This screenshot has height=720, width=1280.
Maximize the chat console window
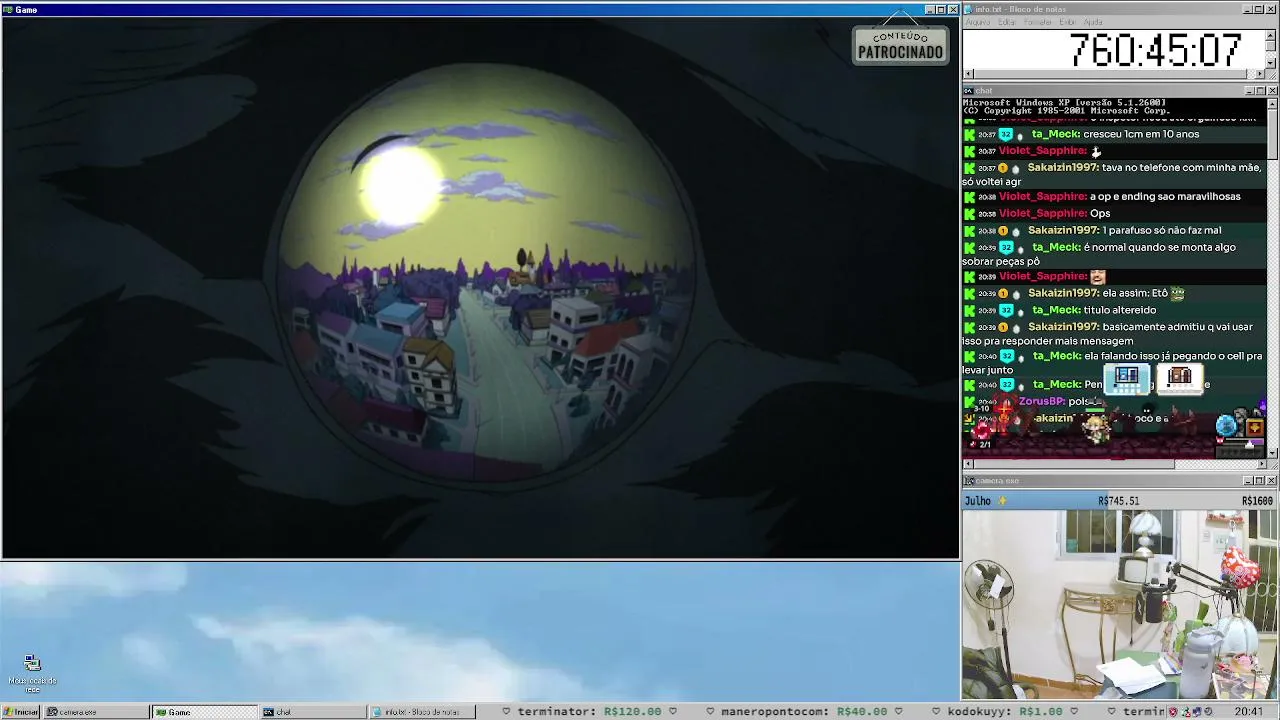pyautogui.click(x=1260, y=91)
